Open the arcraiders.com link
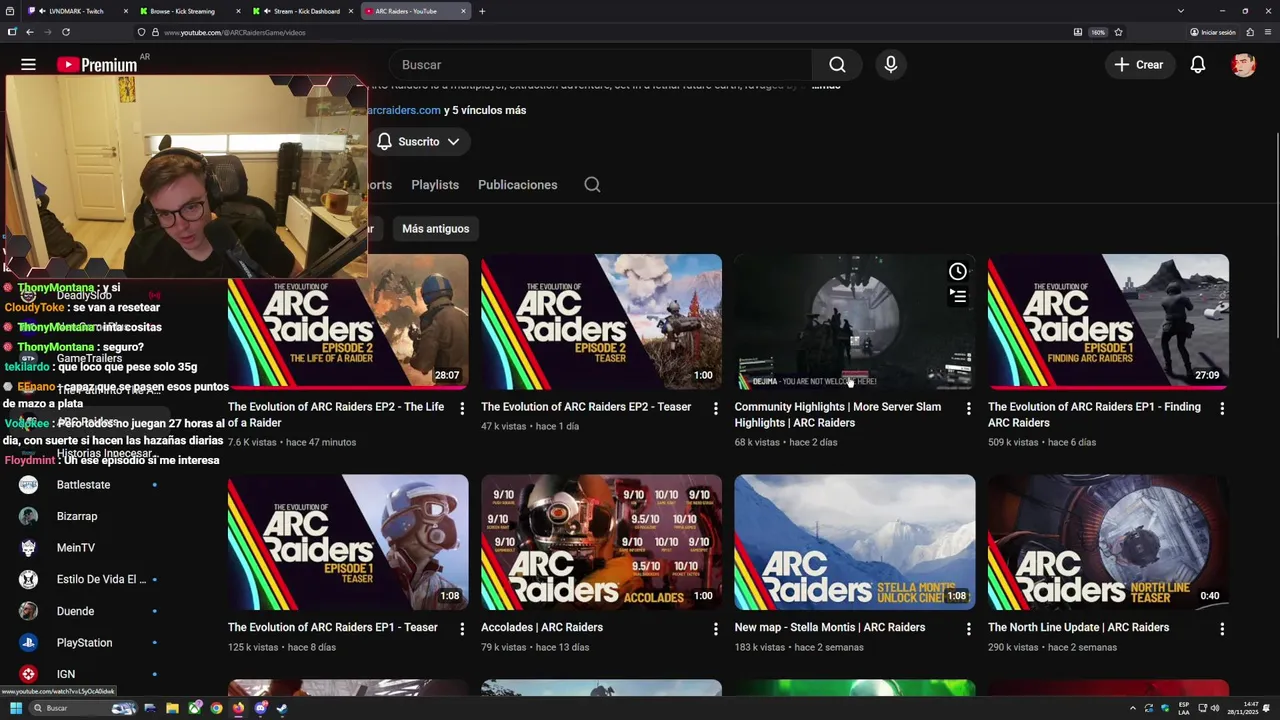 (404, 110)
